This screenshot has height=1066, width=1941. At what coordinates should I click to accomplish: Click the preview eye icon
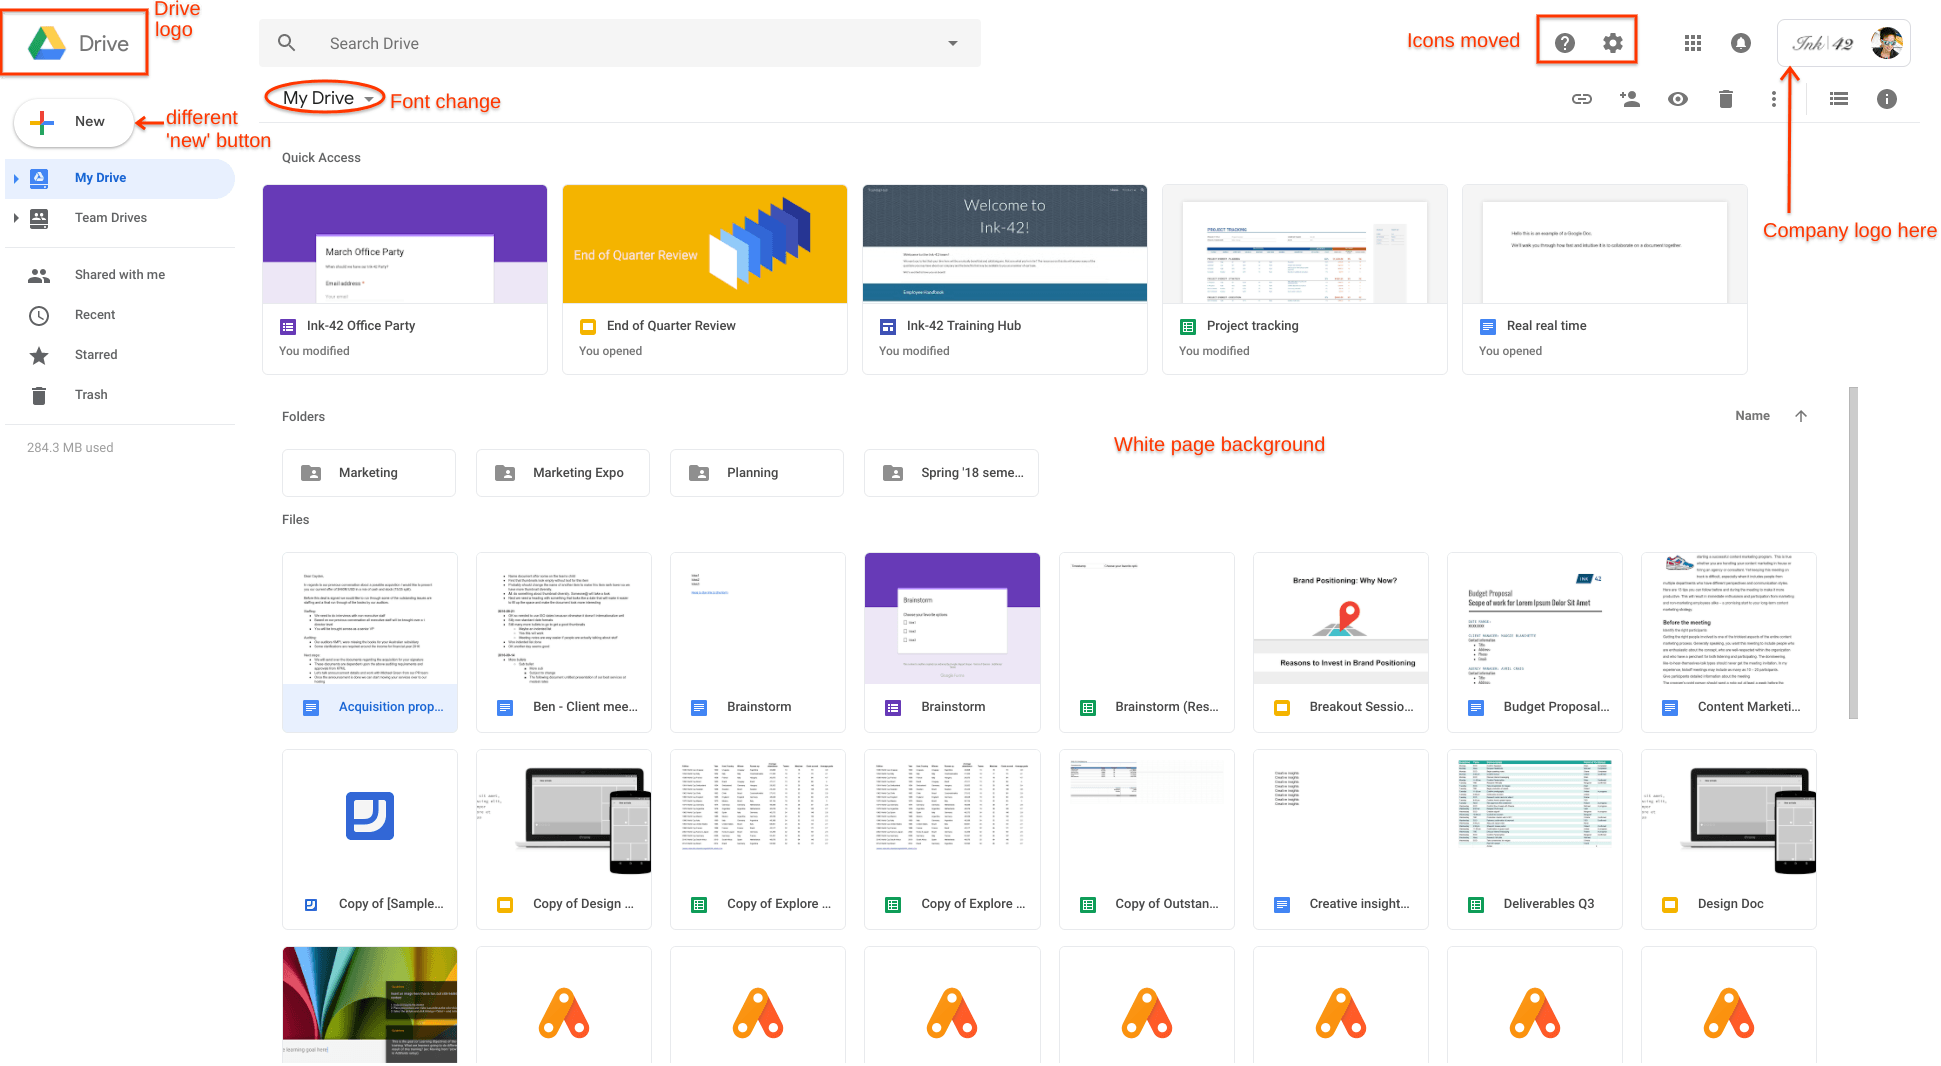1678,99
